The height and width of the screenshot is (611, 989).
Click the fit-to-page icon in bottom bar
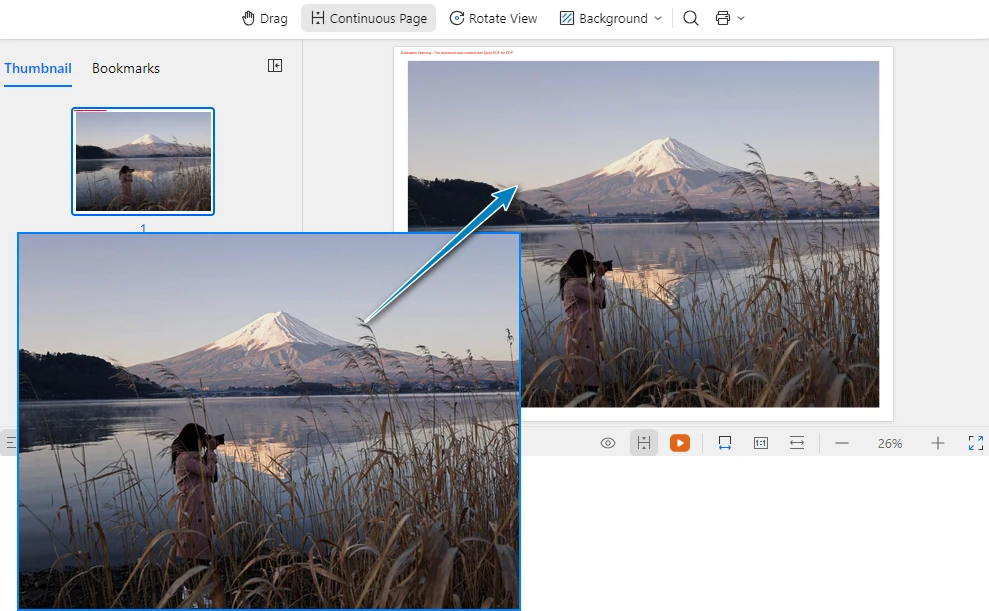725,442
